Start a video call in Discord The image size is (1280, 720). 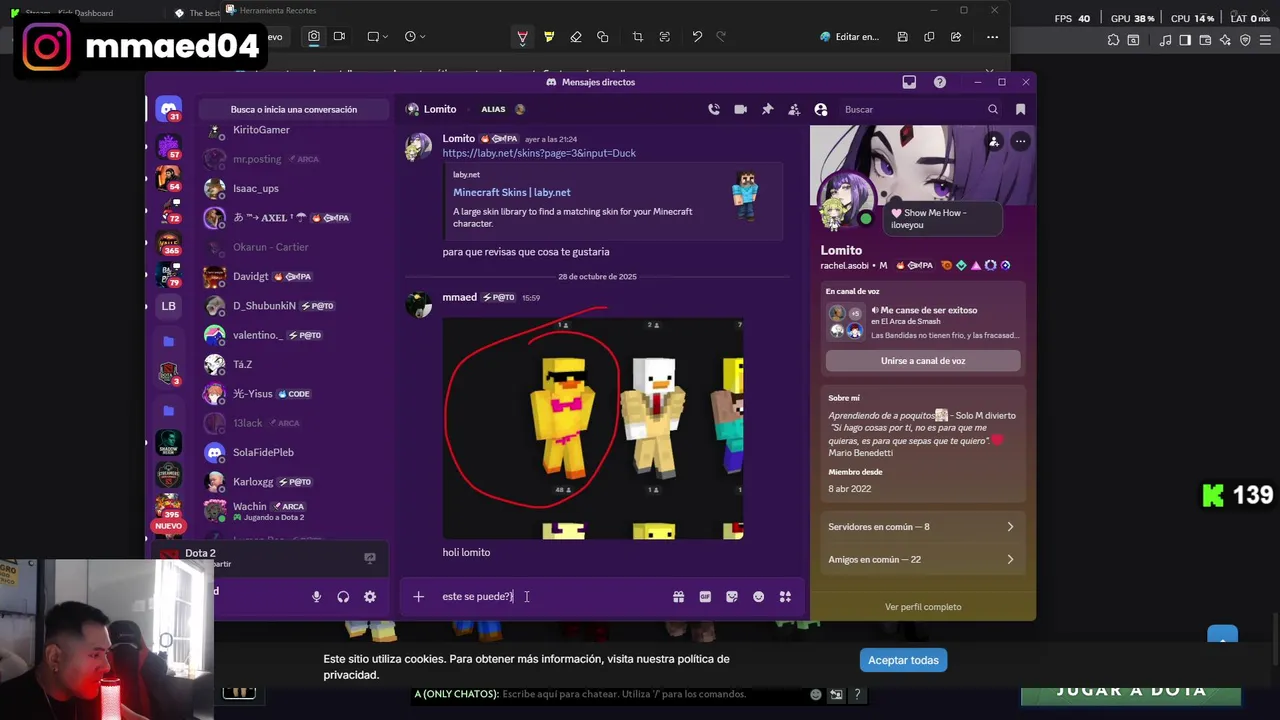741,109
